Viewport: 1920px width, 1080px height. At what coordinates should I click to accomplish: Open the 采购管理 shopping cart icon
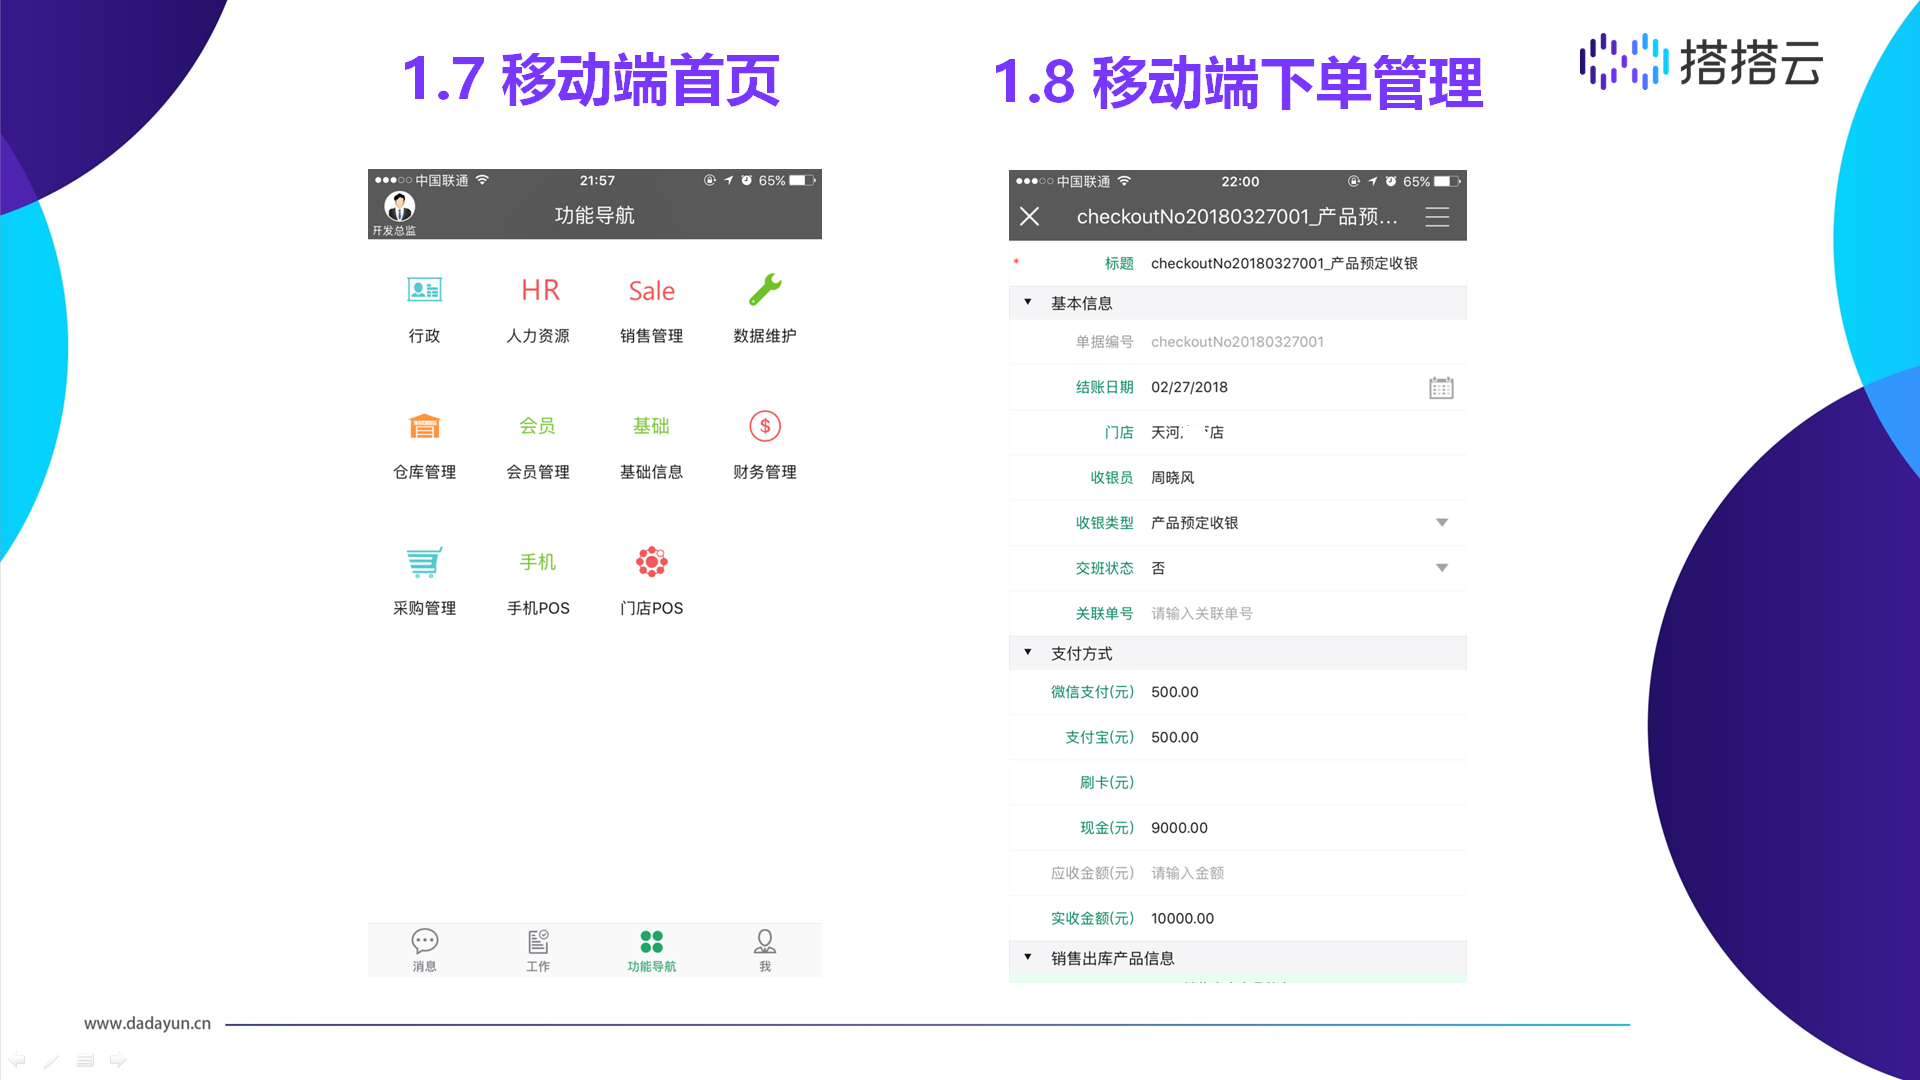(424, 563)
